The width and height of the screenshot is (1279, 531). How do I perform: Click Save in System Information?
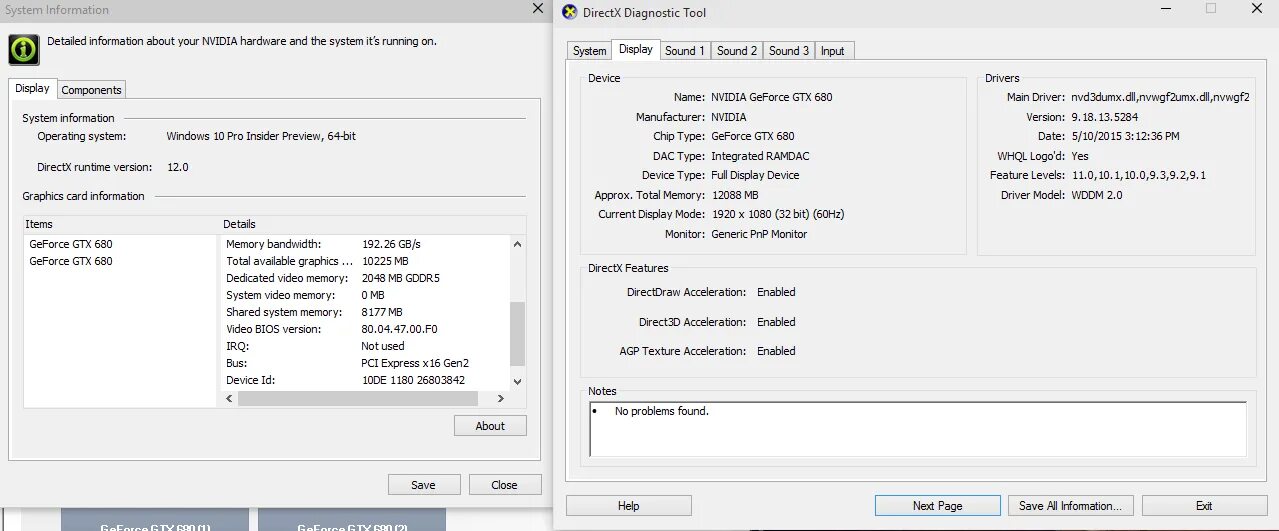point(424,485)
